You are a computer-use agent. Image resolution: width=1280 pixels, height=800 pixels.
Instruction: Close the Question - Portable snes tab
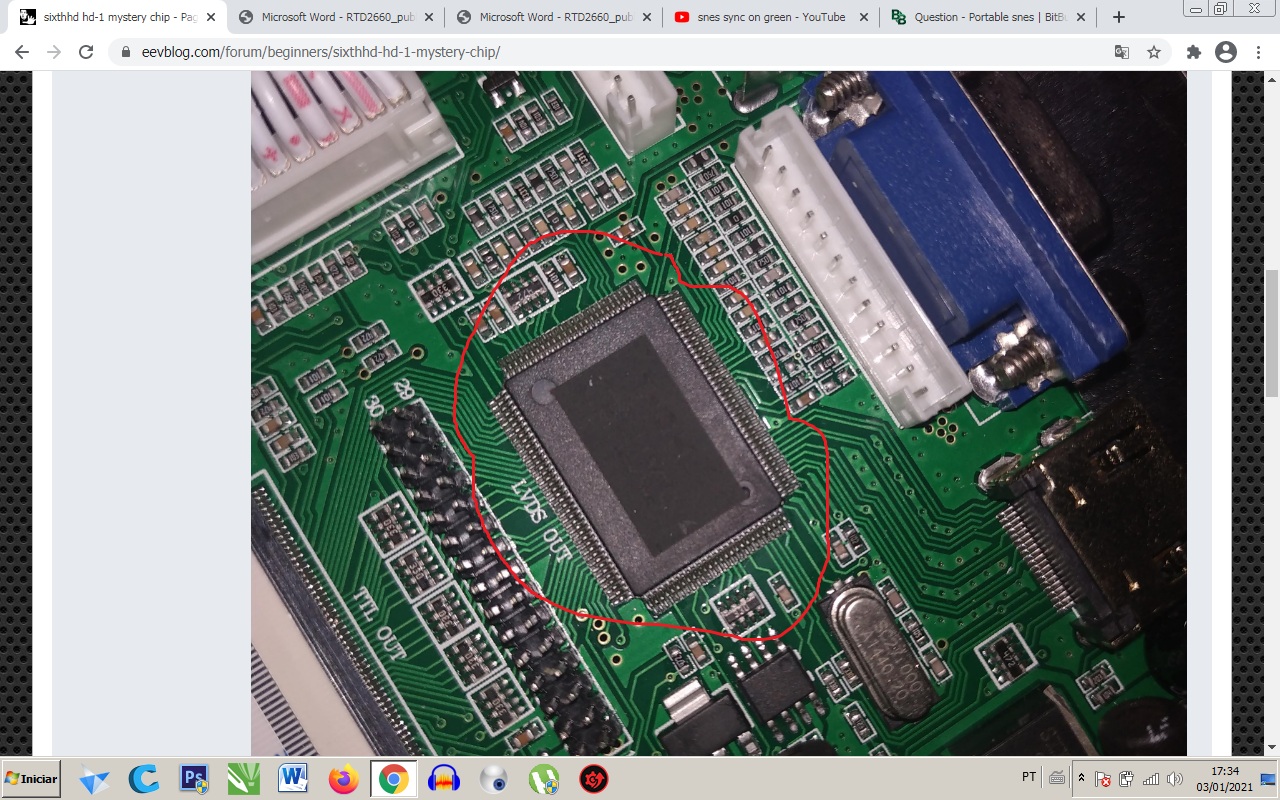(1080, 17)
